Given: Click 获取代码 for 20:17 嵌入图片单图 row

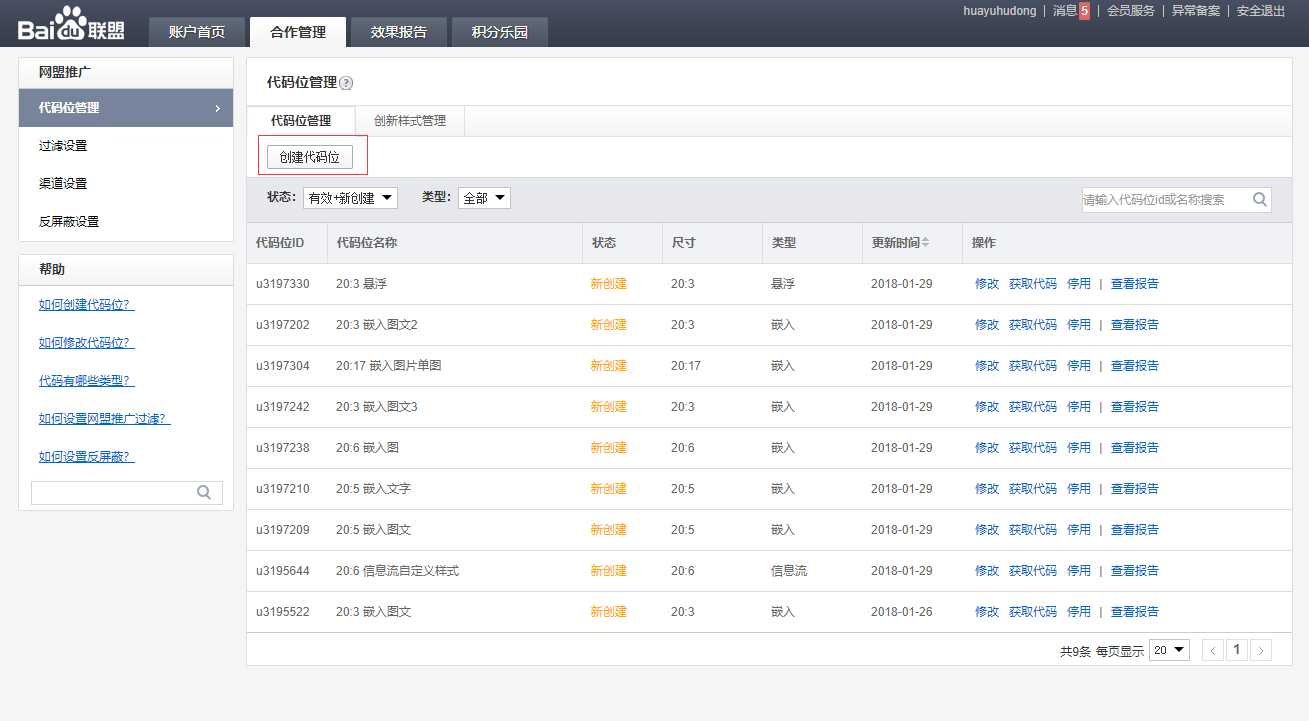Looking at the screenshot, I should 1033,366.
